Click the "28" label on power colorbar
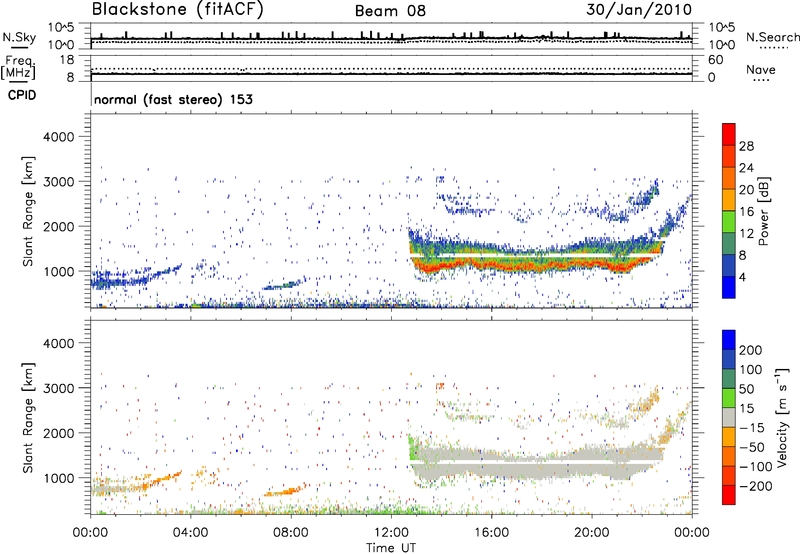 tap(746, 146)
